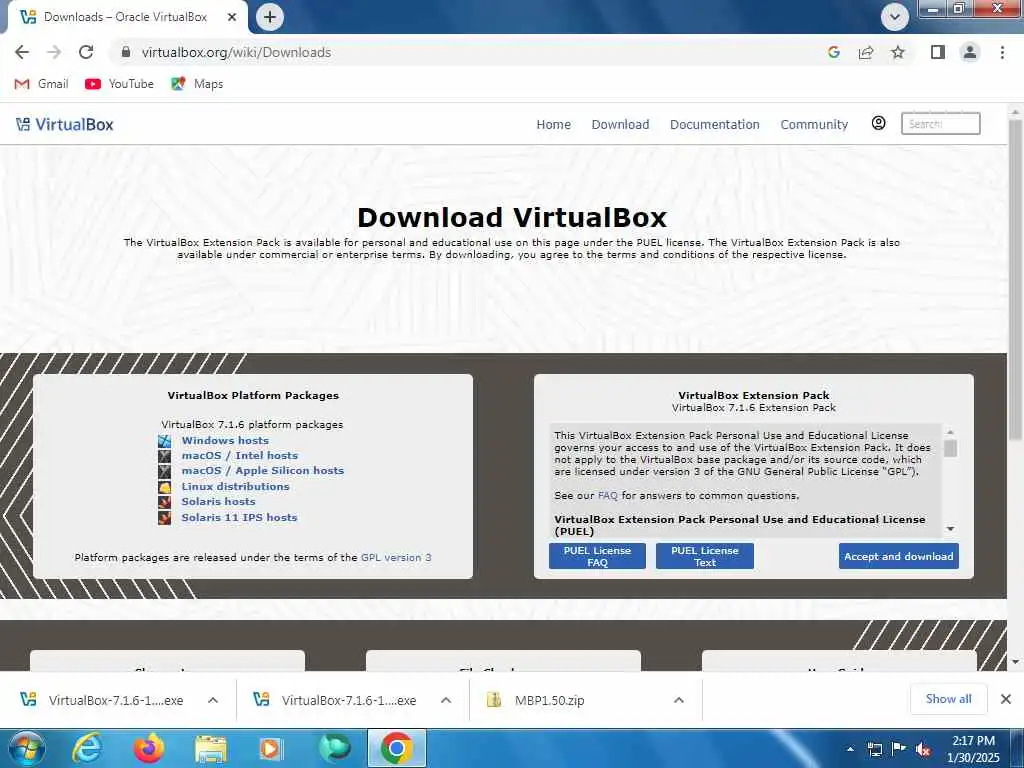Show hidden tray icons arrow
Viewport: 1024px width, 768px height.
pos(850,749)
